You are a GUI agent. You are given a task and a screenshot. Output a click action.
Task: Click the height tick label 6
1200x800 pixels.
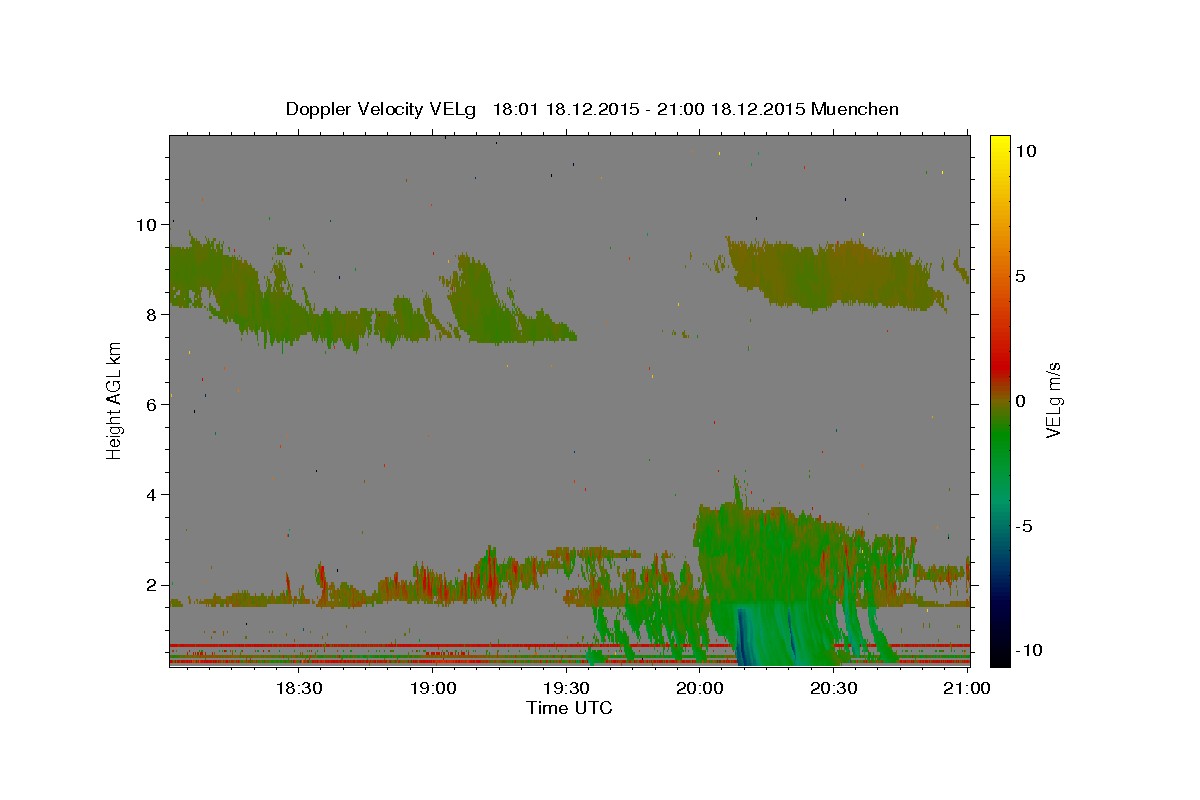point(153,404)
